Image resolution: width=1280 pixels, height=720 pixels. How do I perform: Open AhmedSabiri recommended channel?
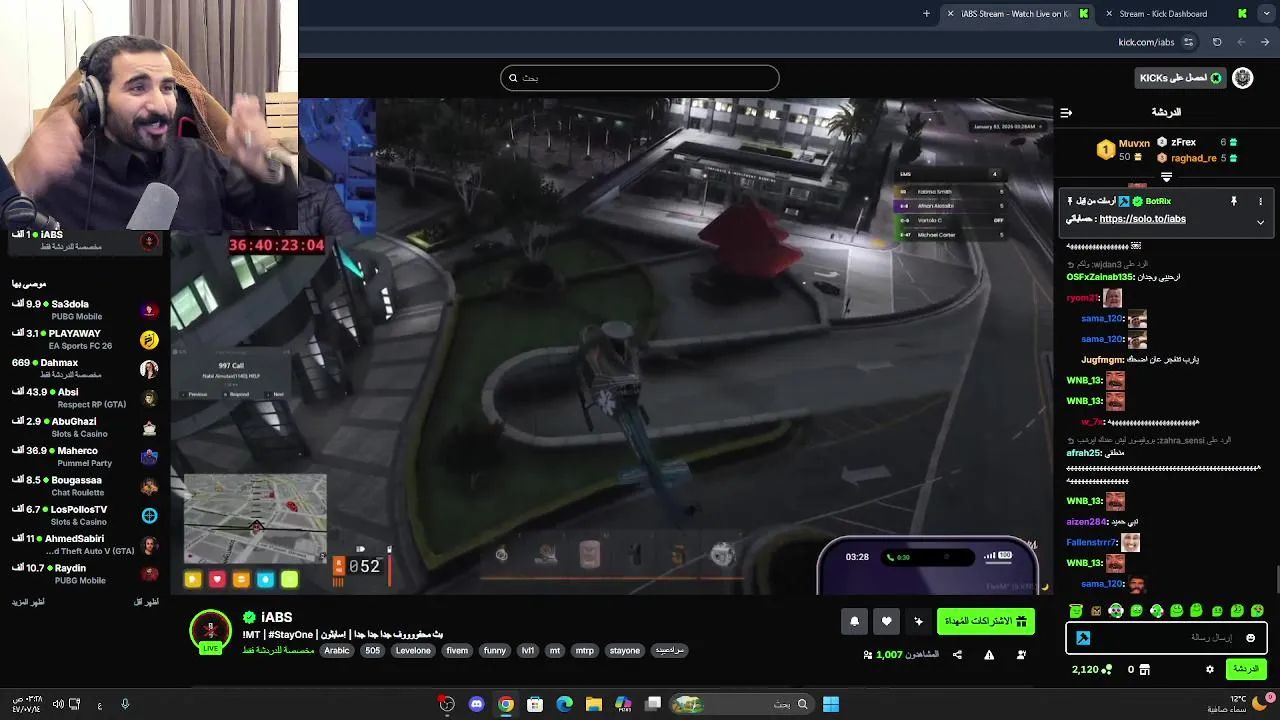[x=85, y=544]
